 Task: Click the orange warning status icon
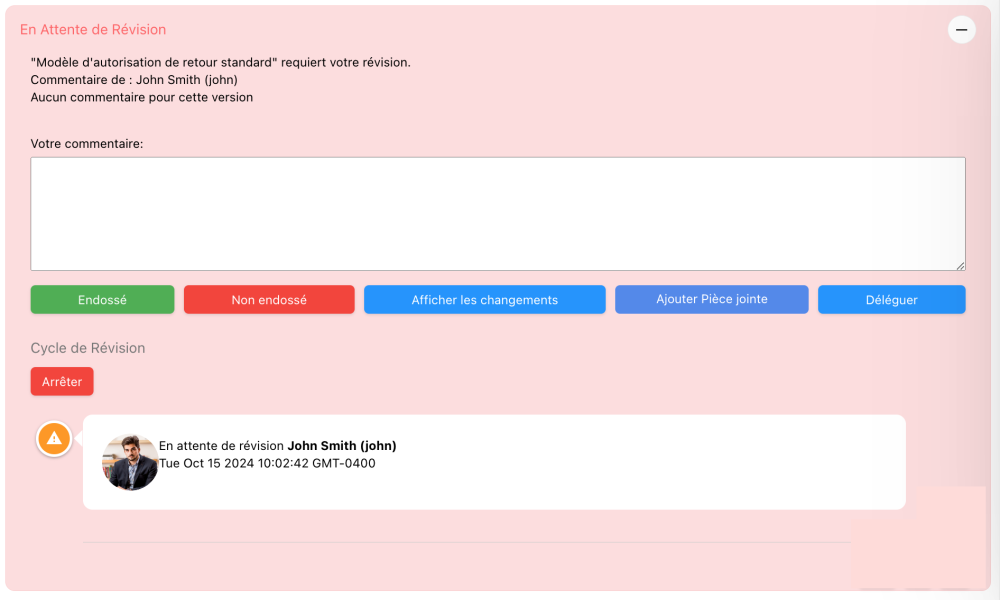click(54, 438)
